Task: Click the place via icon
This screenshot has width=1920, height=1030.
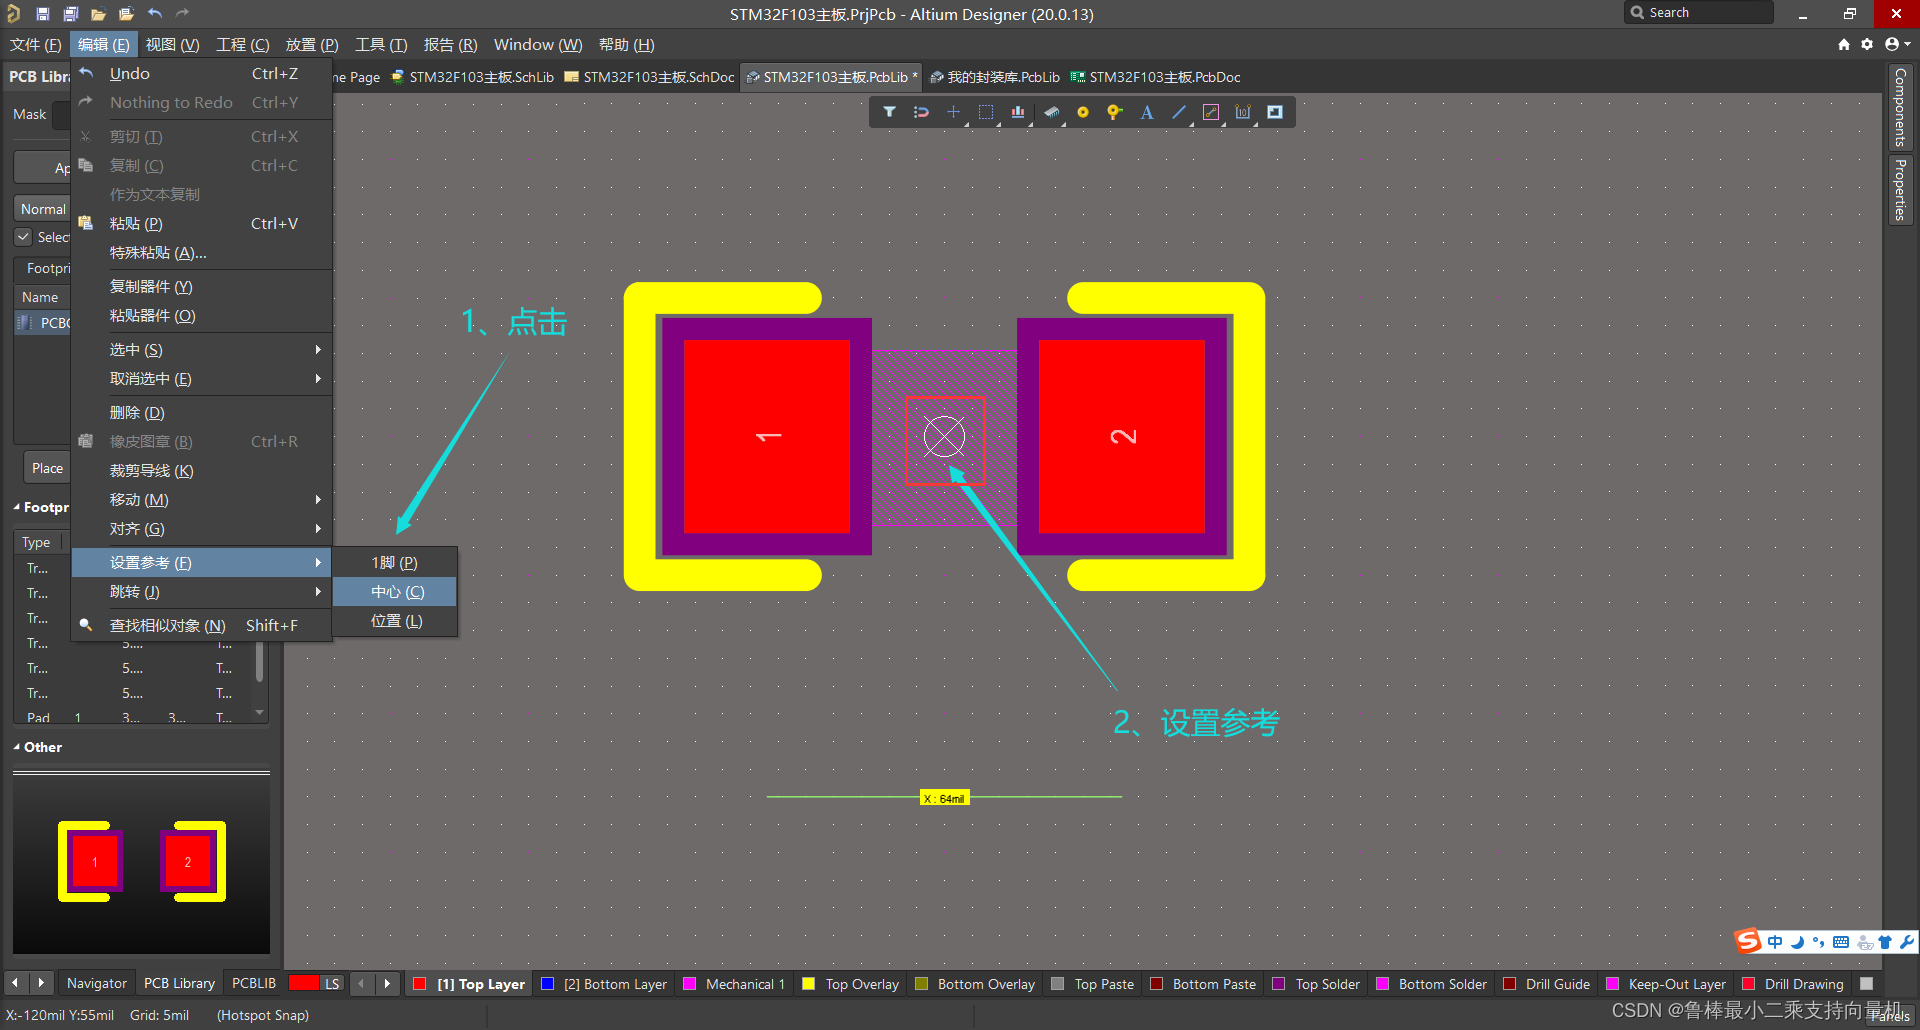Action: click(x=1114, y=112)
